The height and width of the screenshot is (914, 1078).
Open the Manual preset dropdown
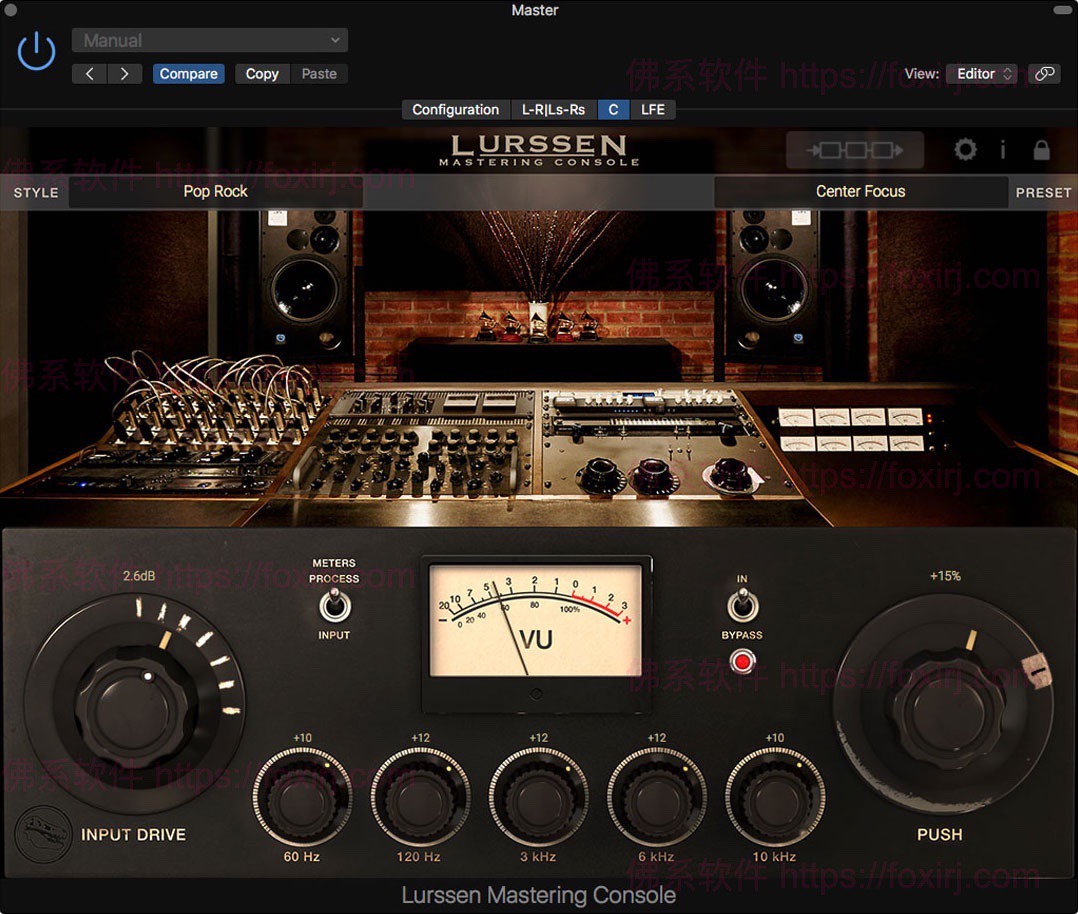210,41
